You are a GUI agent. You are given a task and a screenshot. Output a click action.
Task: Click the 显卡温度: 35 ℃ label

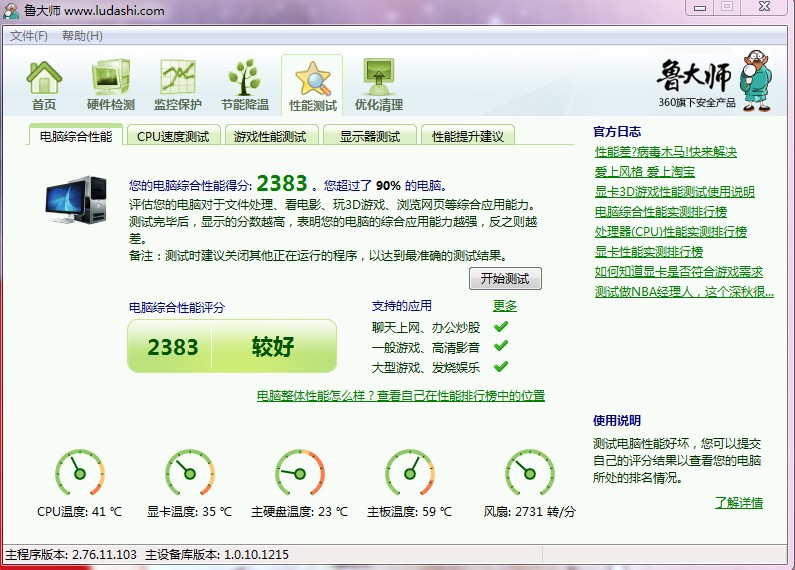point(189,511)
